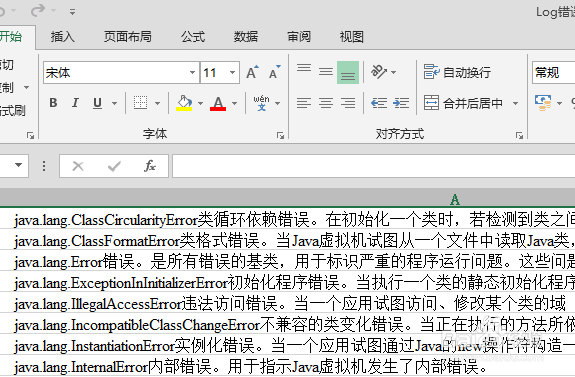Open clipboard group dialog launcher
This screenshot has height=377, width=575.
pyautogui.click(x=30, y=136)
